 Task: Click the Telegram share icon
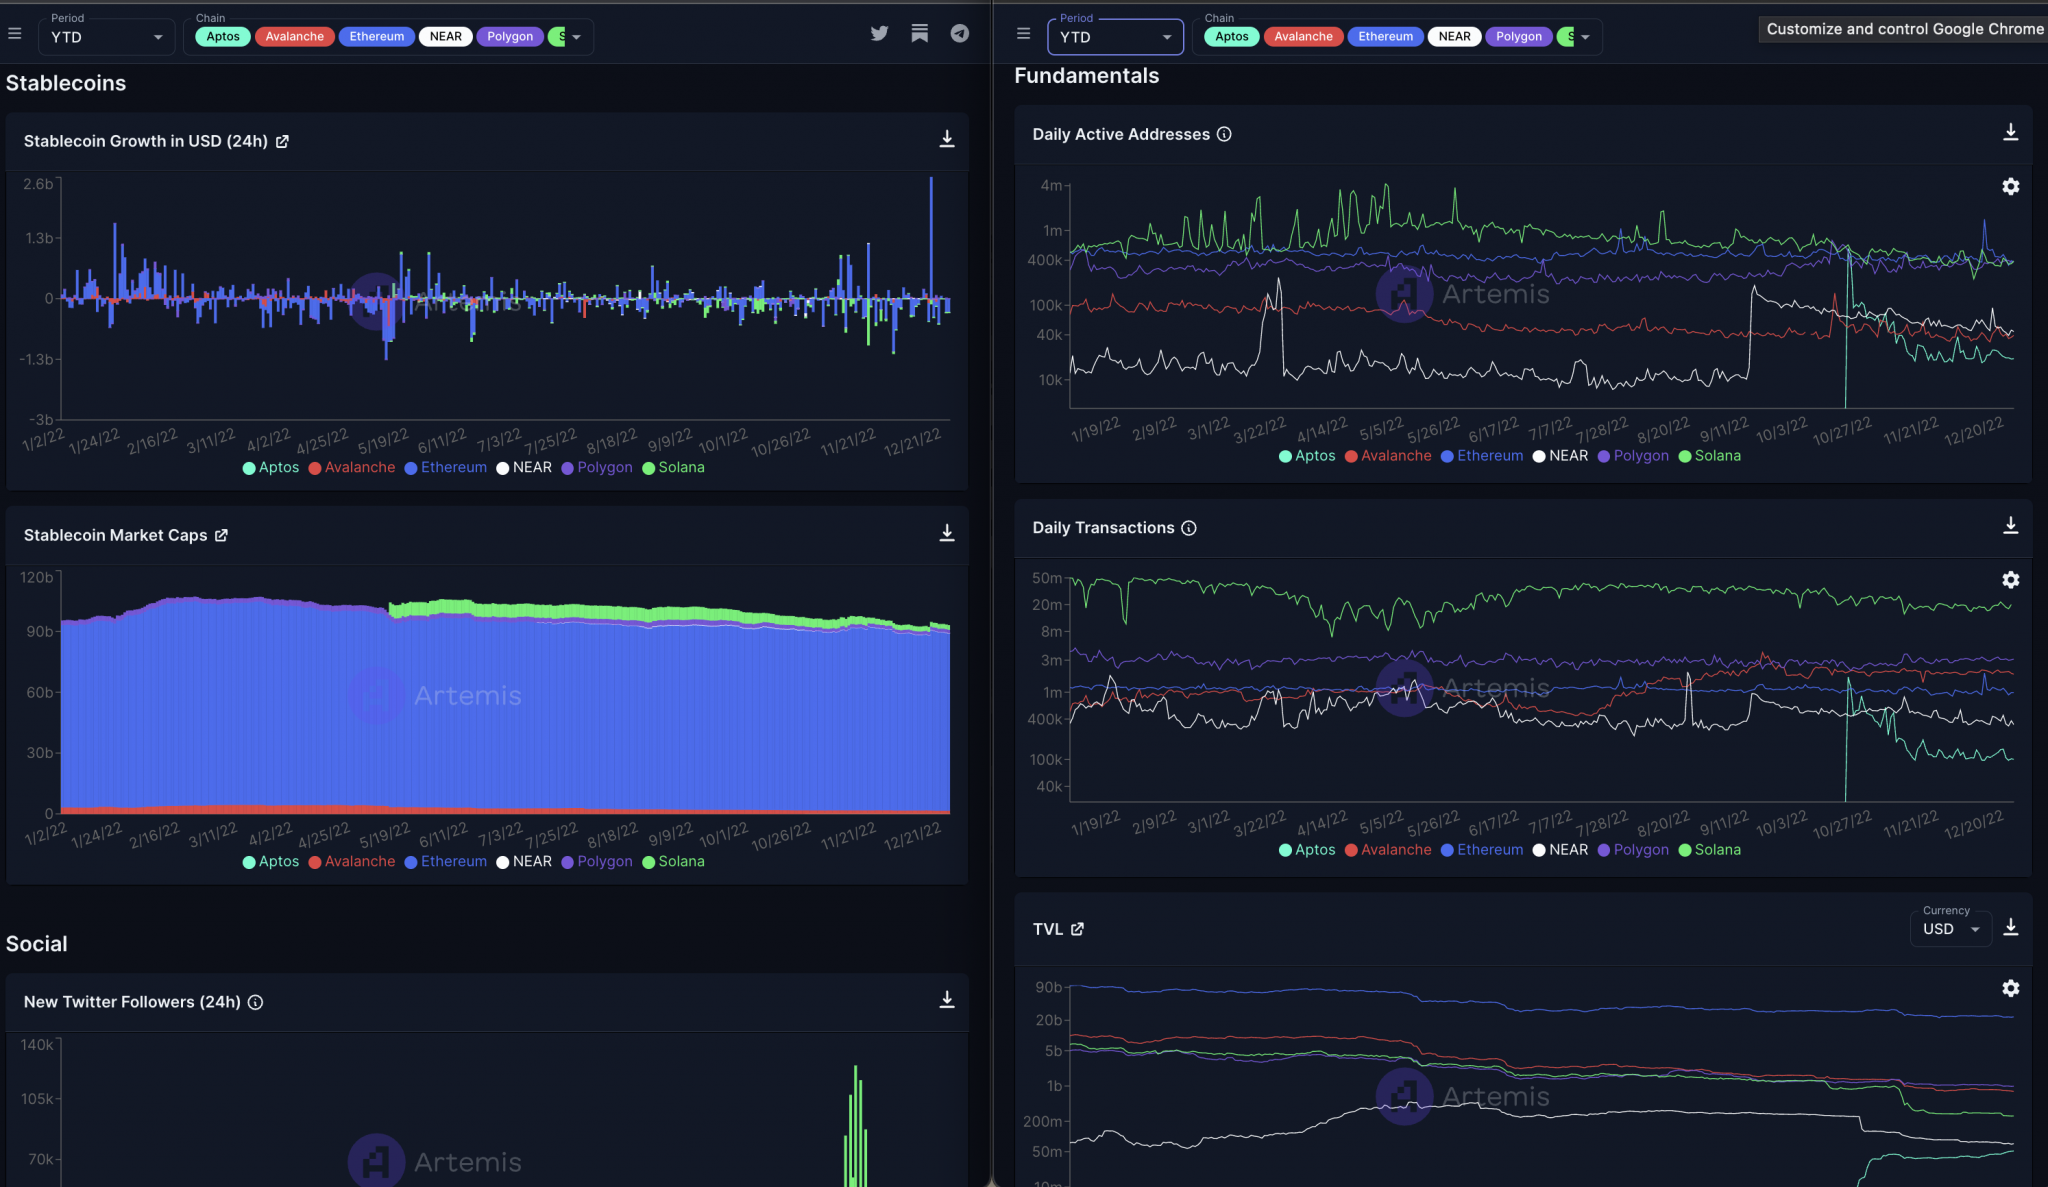point(959,33)
